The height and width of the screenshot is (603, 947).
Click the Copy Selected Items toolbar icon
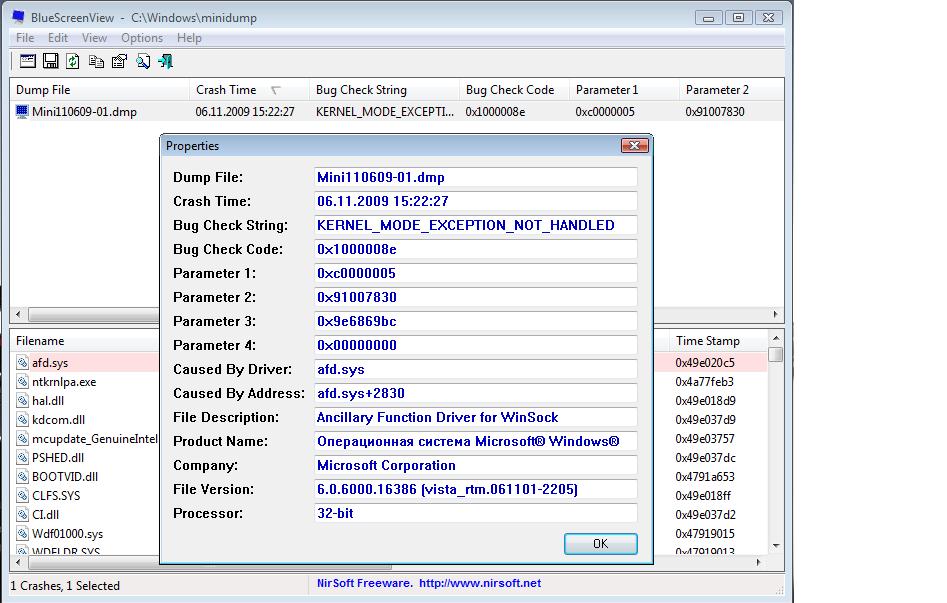point(96,61)
